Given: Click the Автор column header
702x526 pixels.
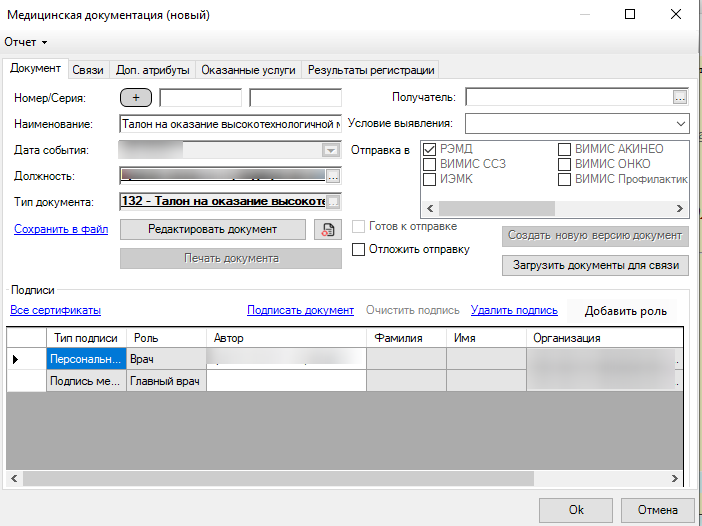Looking at the screenshot, I should (287, 338).
